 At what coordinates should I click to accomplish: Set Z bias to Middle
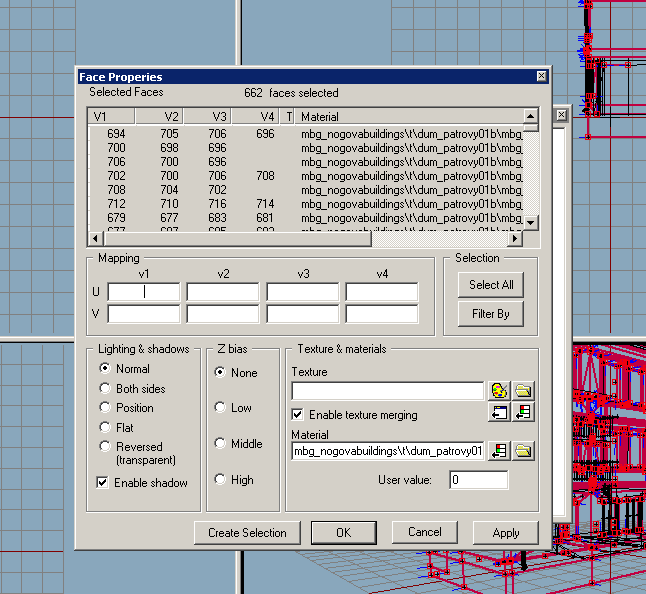(x=220, y=444)
